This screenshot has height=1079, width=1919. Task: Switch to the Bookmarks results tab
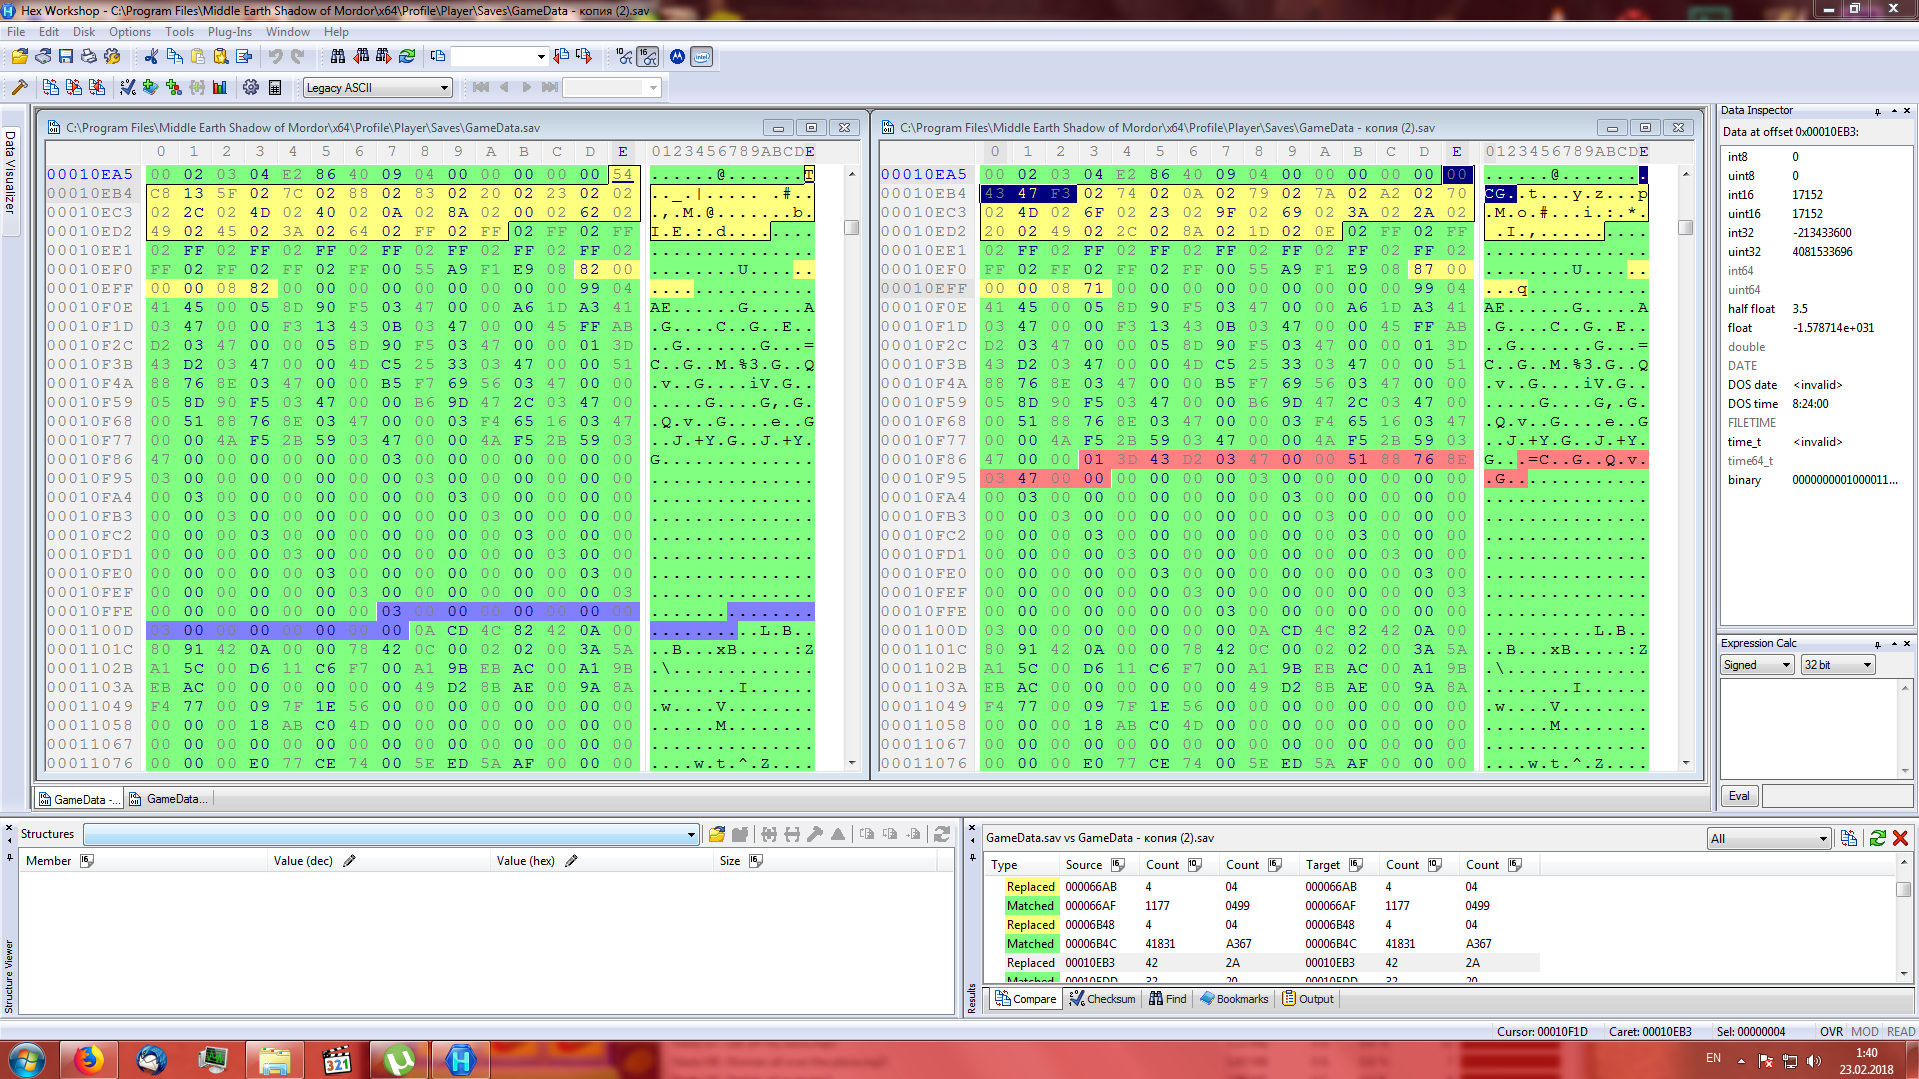1234,999
